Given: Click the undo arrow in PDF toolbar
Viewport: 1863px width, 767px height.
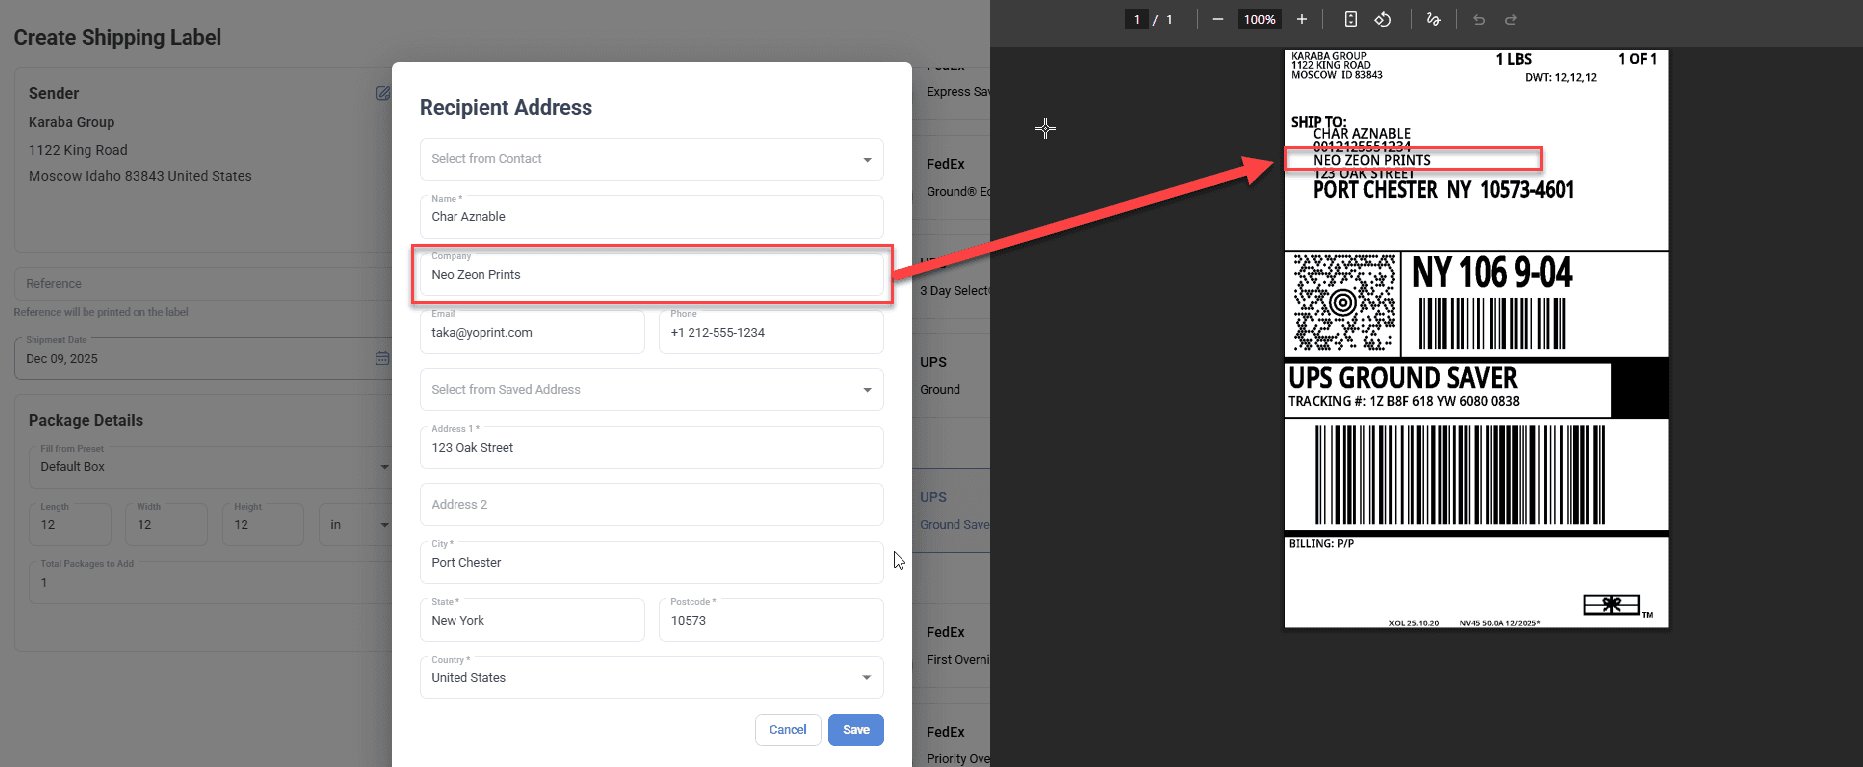Looking at the screenshot, I should [x=1478, y=19].
